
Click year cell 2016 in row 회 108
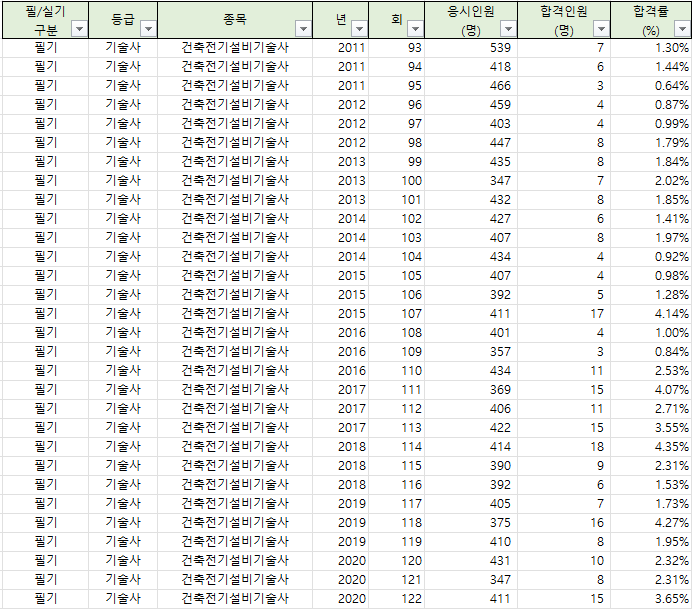[x=341, y=332]
